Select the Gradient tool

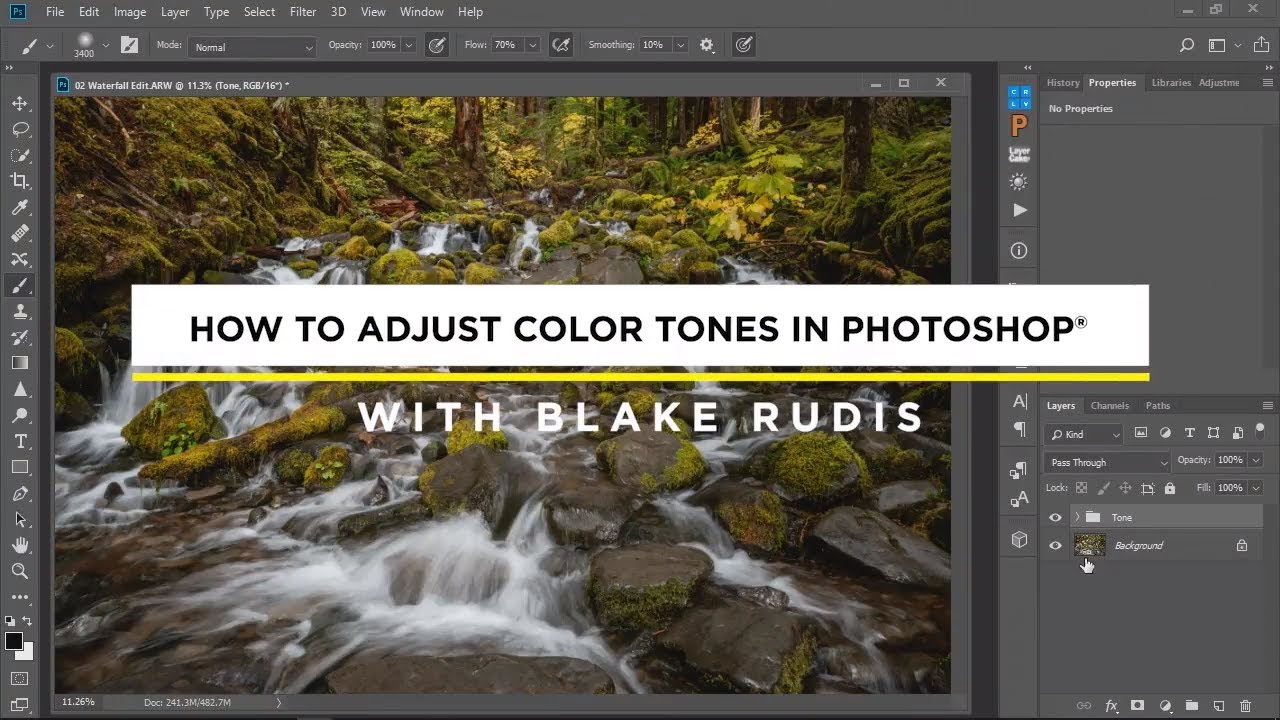tap(19, 363)
